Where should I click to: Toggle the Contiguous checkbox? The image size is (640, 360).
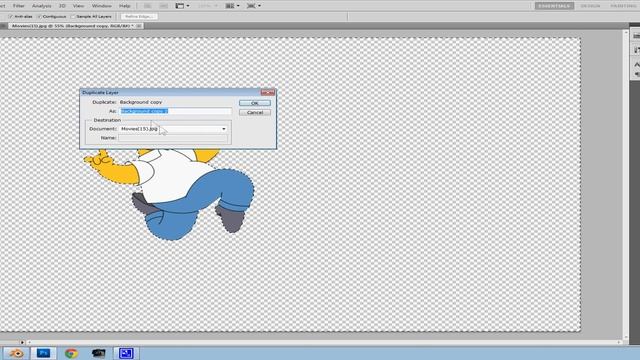[x=40, y=17]
